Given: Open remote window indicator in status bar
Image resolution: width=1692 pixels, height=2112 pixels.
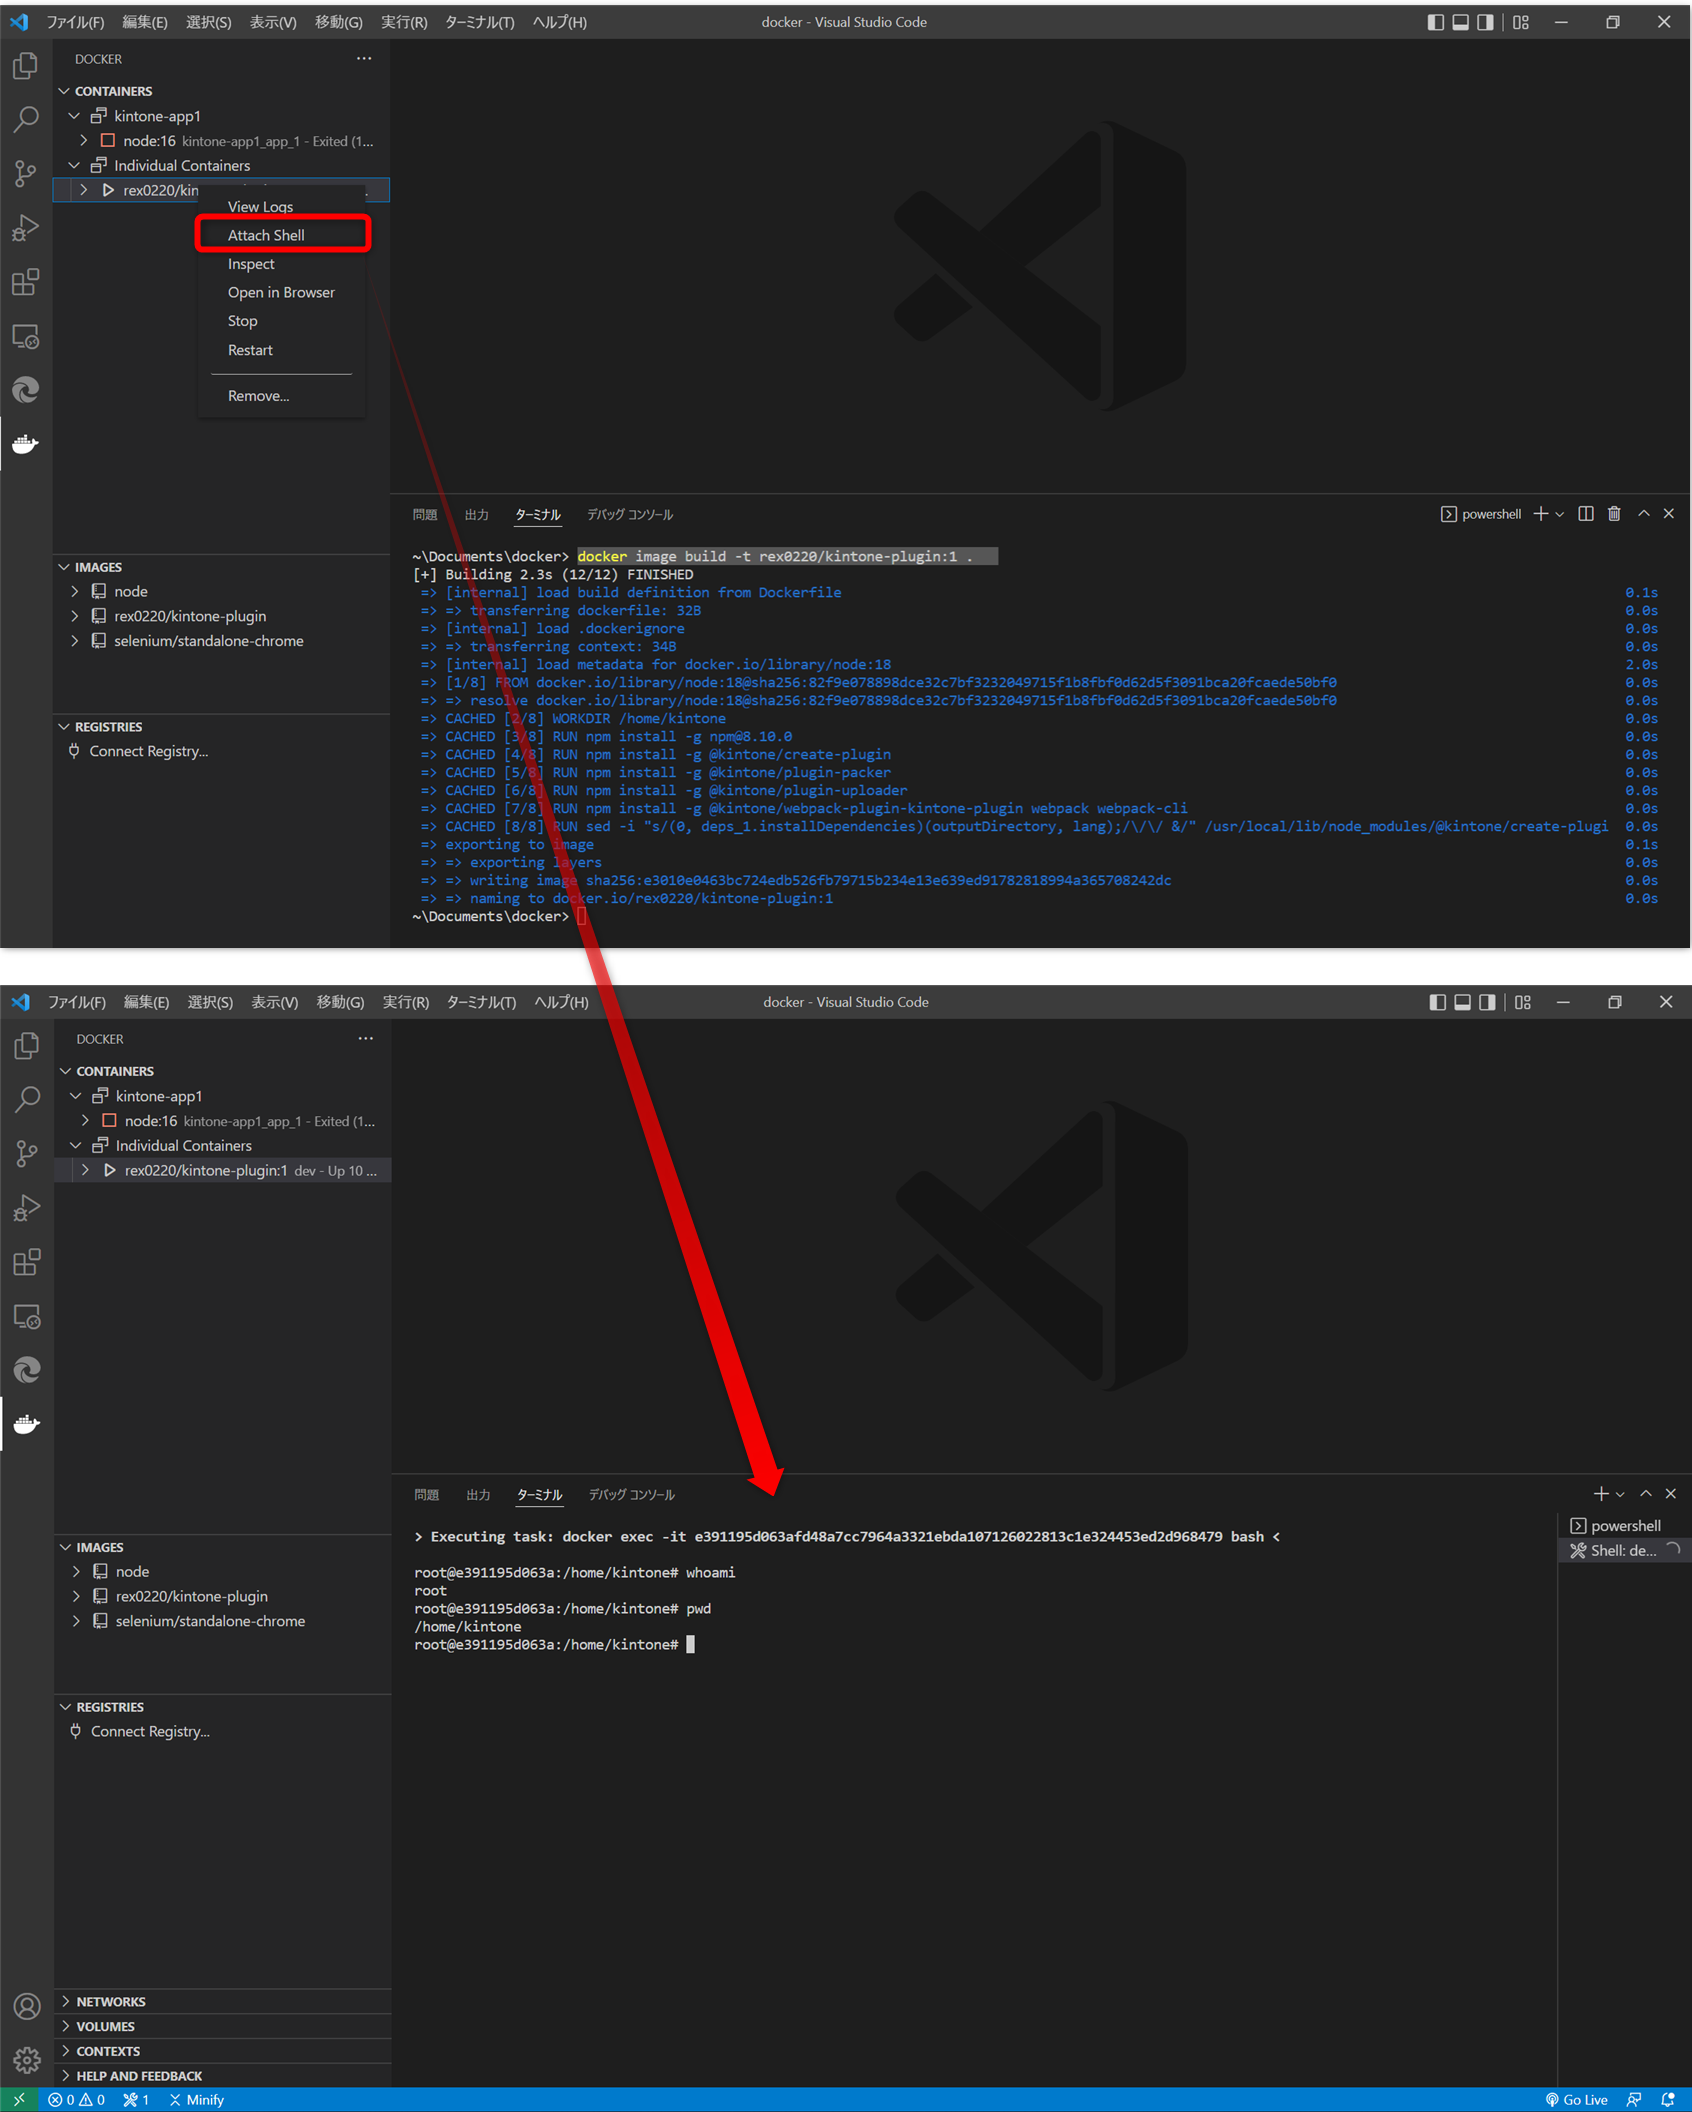Looking at the screenshot, I should tap(19, 2100).
